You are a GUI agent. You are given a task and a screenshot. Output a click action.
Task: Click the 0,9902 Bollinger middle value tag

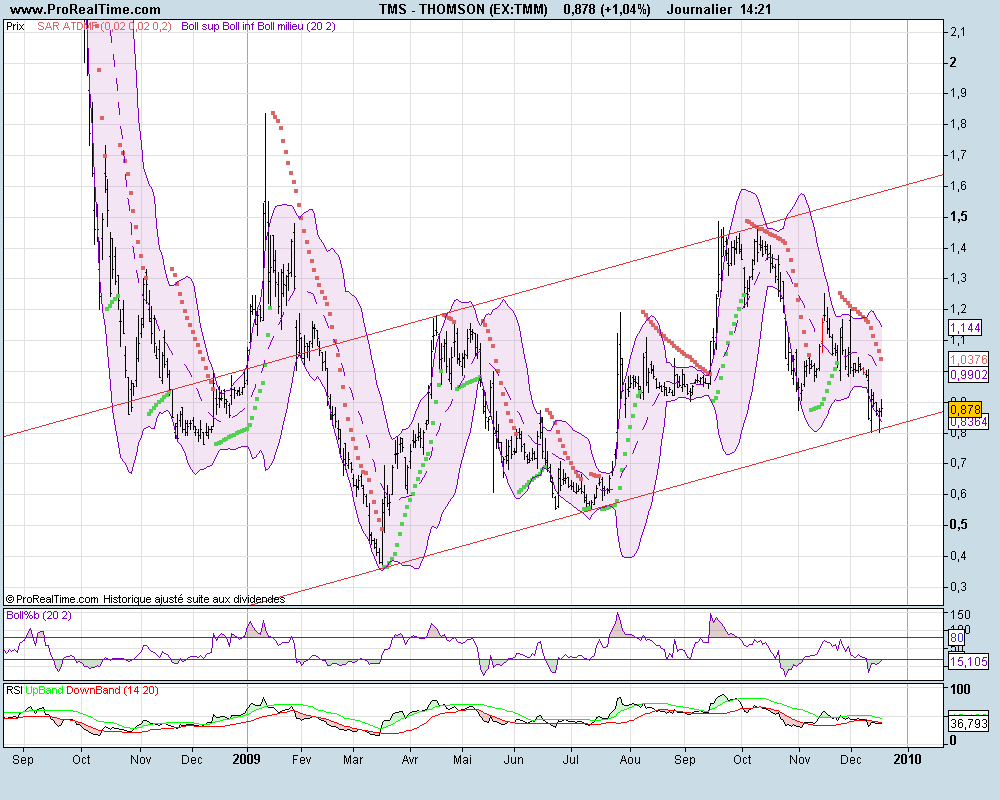(x=969, y=375)
